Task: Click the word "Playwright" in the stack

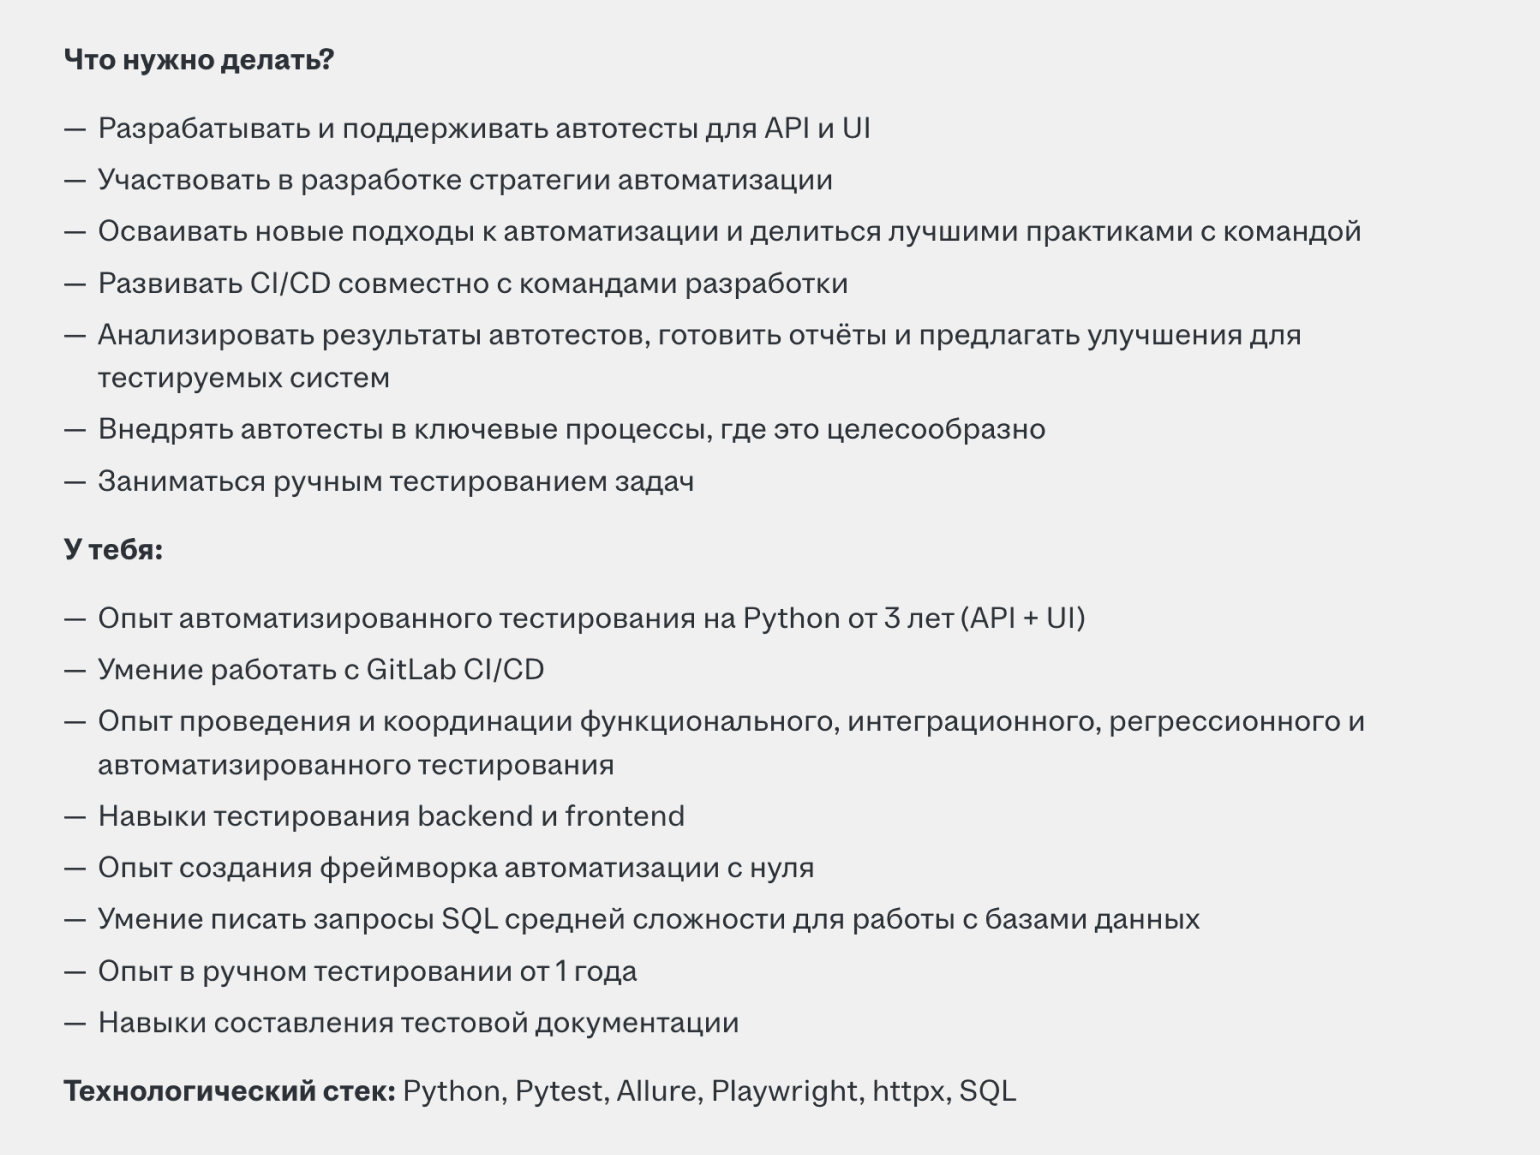Action: (x=787, y=1091)
